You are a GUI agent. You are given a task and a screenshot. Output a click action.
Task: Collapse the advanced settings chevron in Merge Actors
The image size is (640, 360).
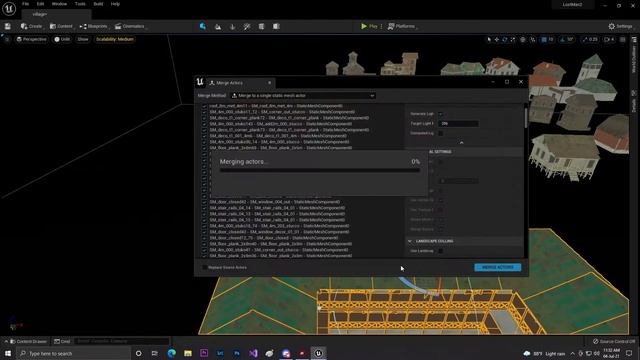click(462, 143)
